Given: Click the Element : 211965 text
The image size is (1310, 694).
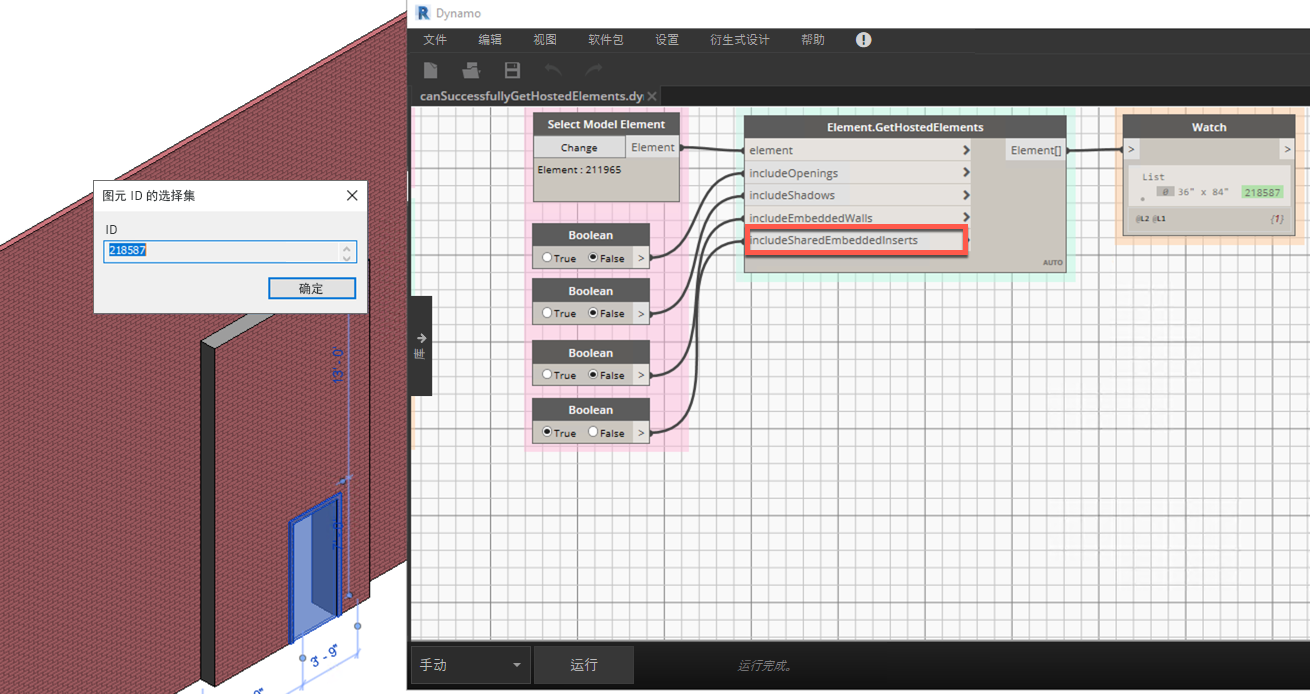Looking at the screenshot, I should click(x=579, y=170).
